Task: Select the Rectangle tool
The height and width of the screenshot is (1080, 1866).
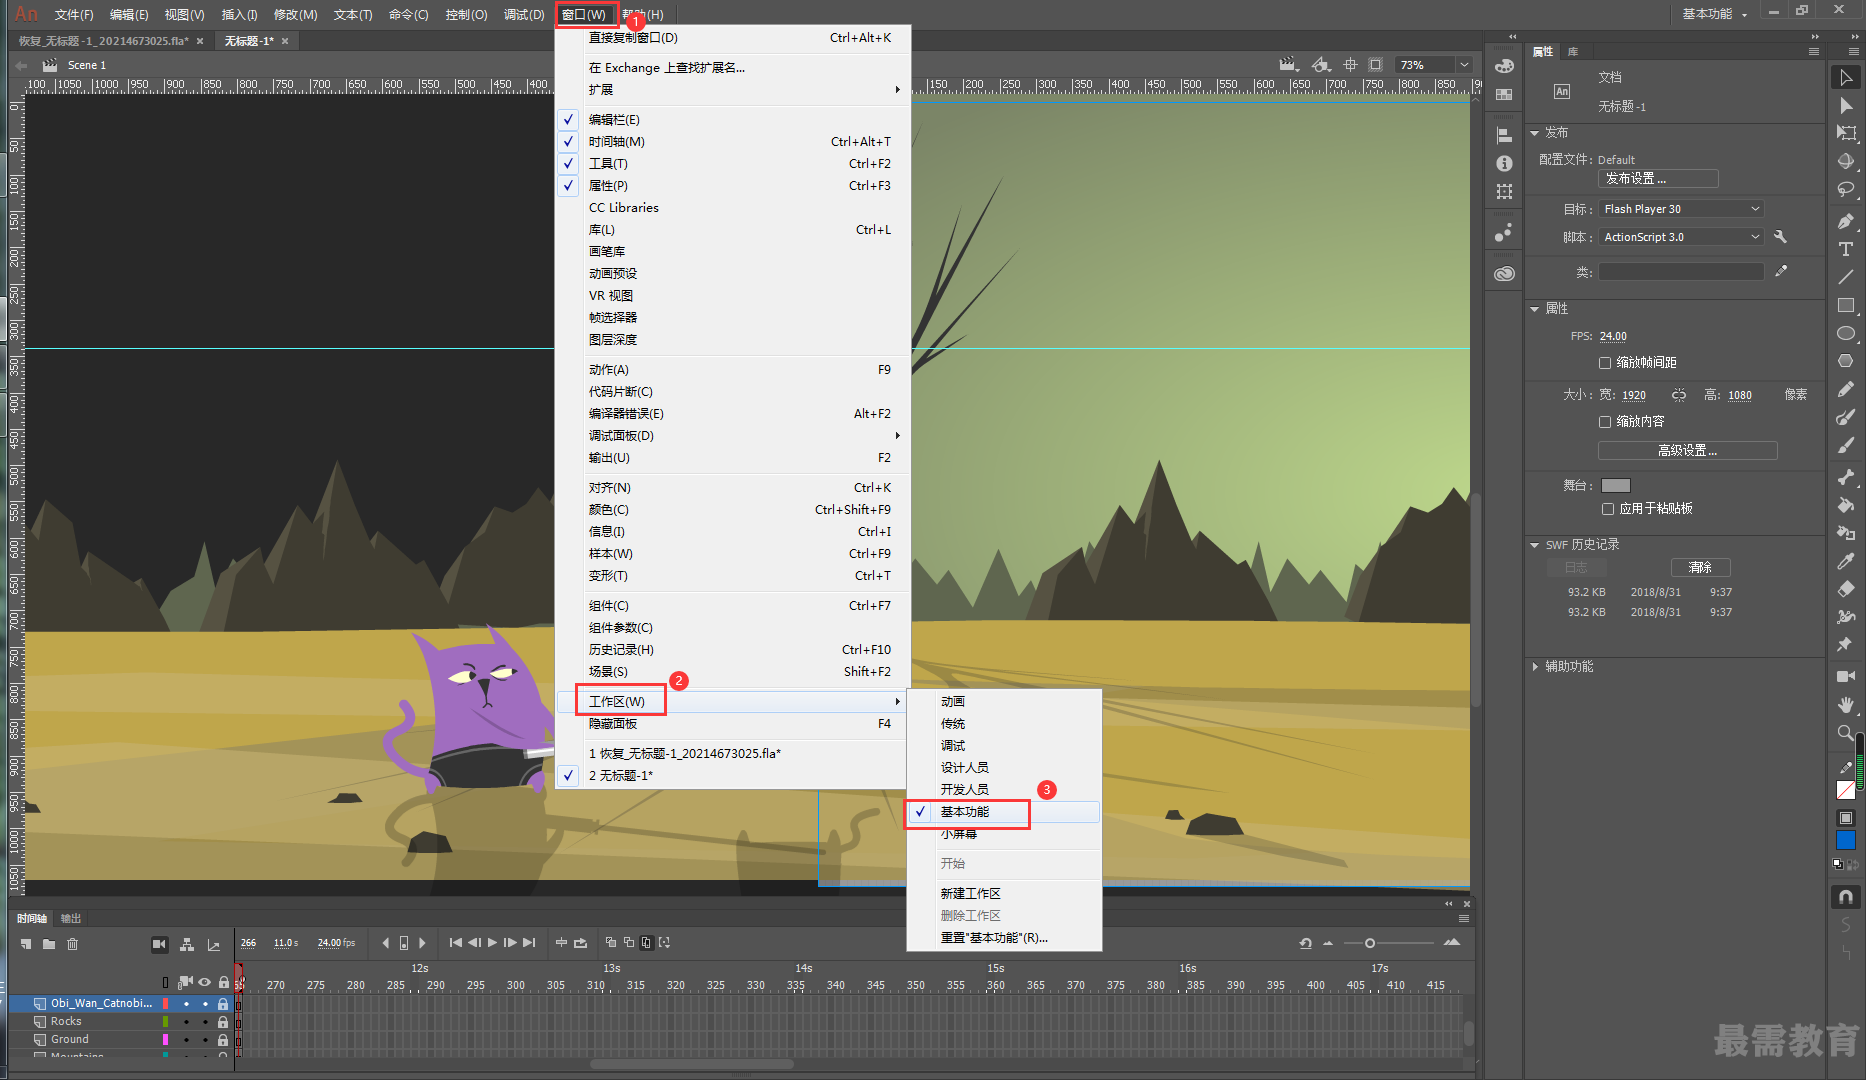Action: tap(1846, 305)
